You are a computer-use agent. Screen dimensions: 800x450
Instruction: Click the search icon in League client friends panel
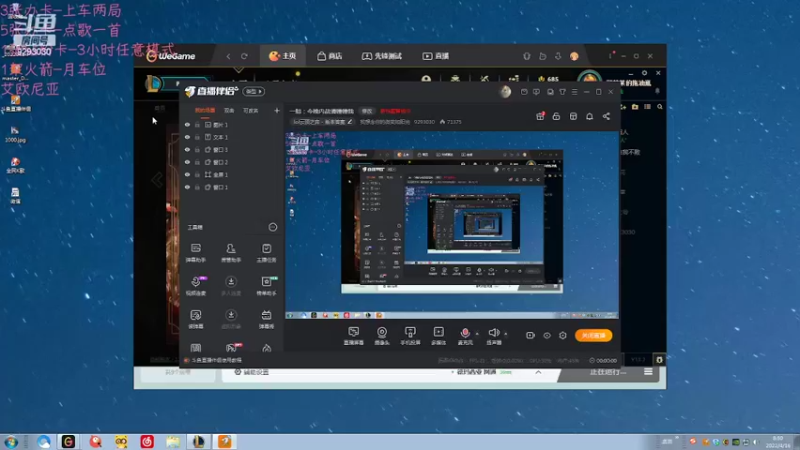[x=660, y=107]
